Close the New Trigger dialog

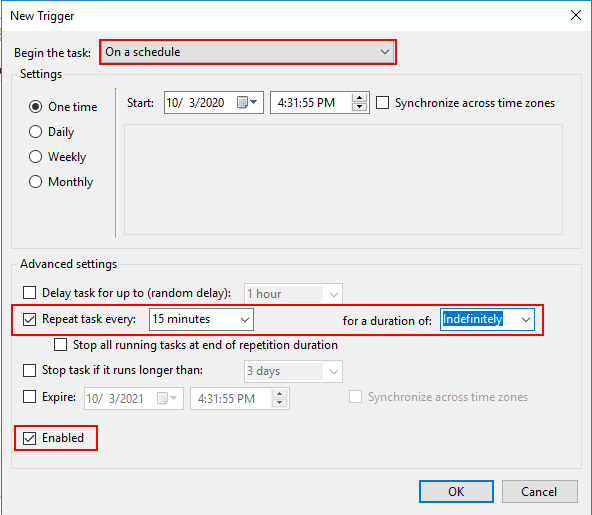click(x=576, y=15)
